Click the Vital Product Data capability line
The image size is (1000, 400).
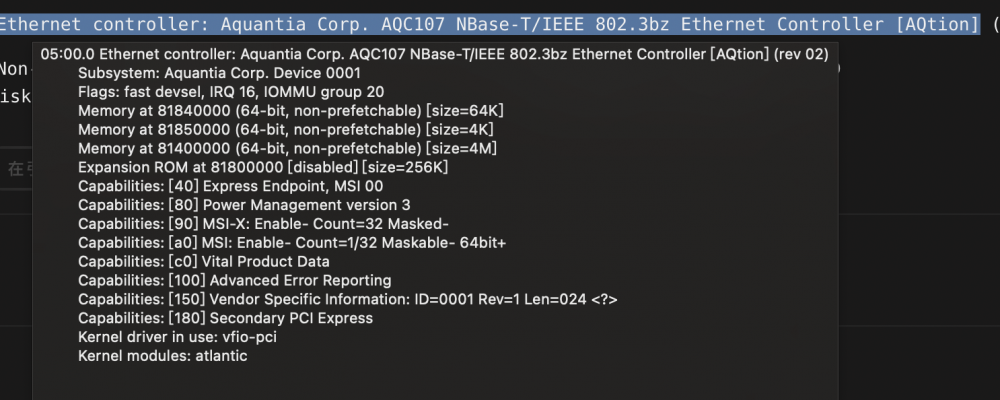204,262
